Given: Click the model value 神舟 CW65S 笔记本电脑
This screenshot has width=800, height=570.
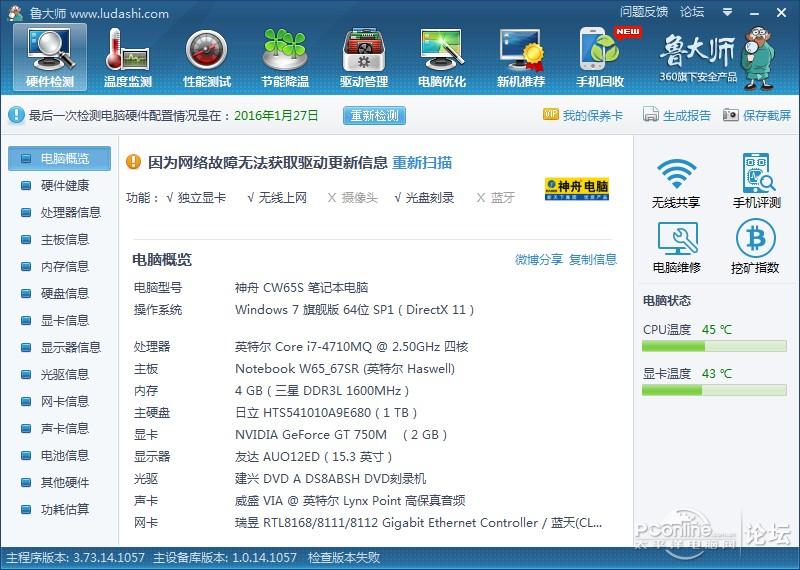Looking at the screenshot, I should (302, 287).
